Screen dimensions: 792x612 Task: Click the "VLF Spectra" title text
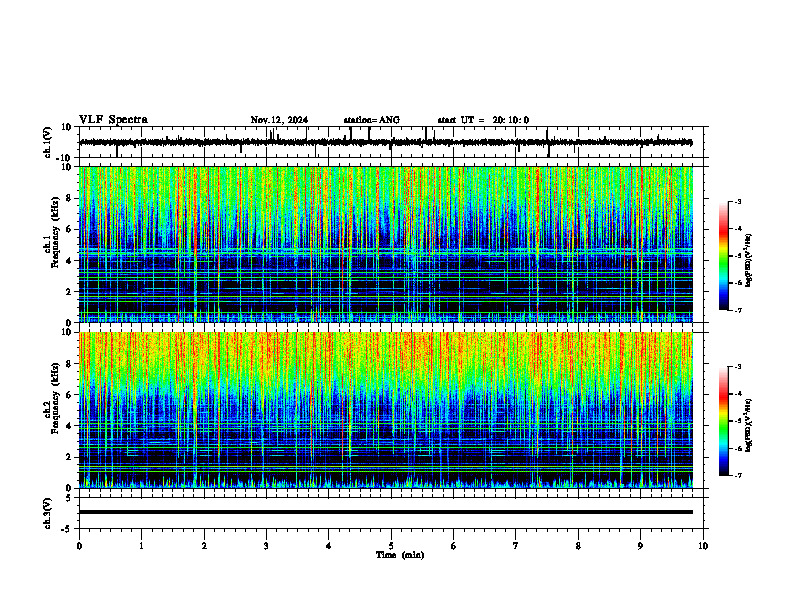tap(113, 120)
